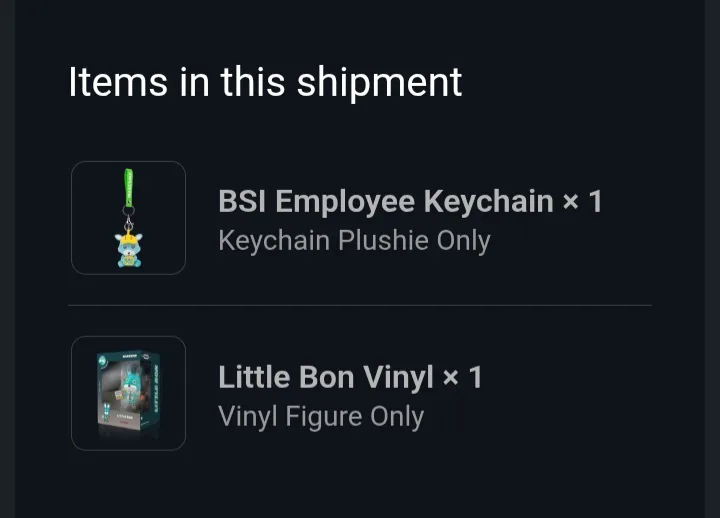Select the Little Bon Vinyl item title
The height and width of the screenshot is (518, 720).
pos(325,377)
